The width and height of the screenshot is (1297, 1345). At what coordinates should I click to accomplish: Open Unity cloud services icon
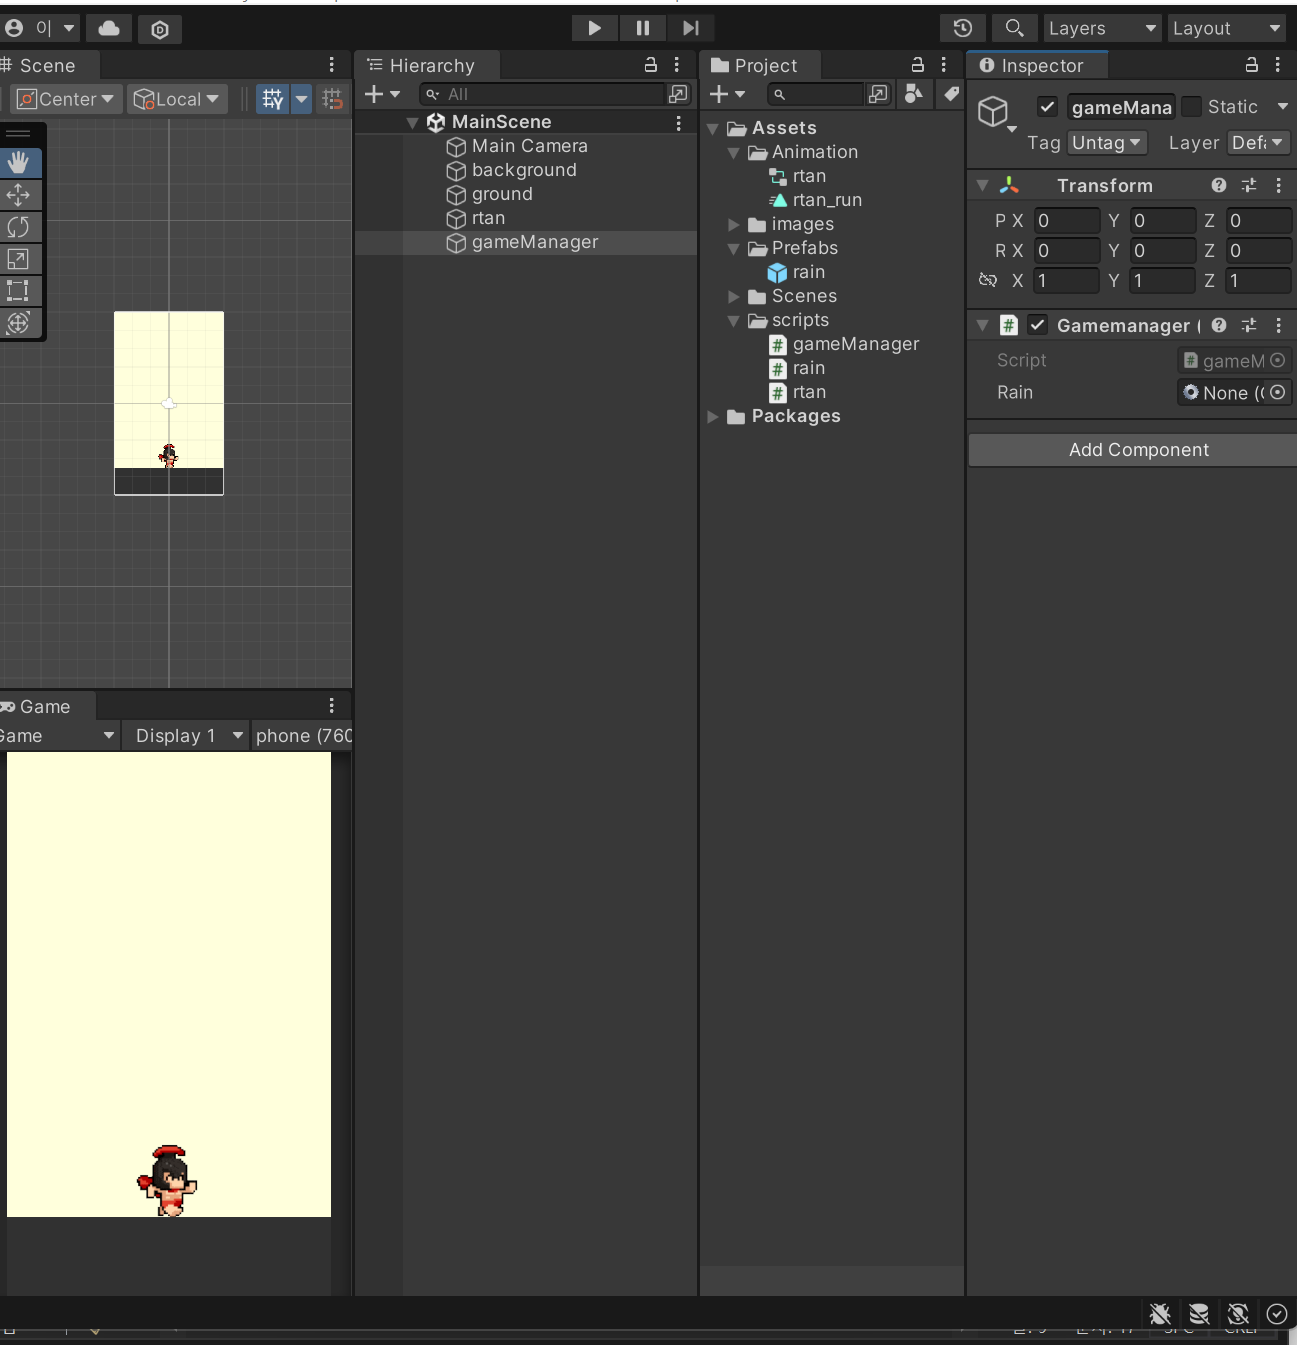(109, 28)
